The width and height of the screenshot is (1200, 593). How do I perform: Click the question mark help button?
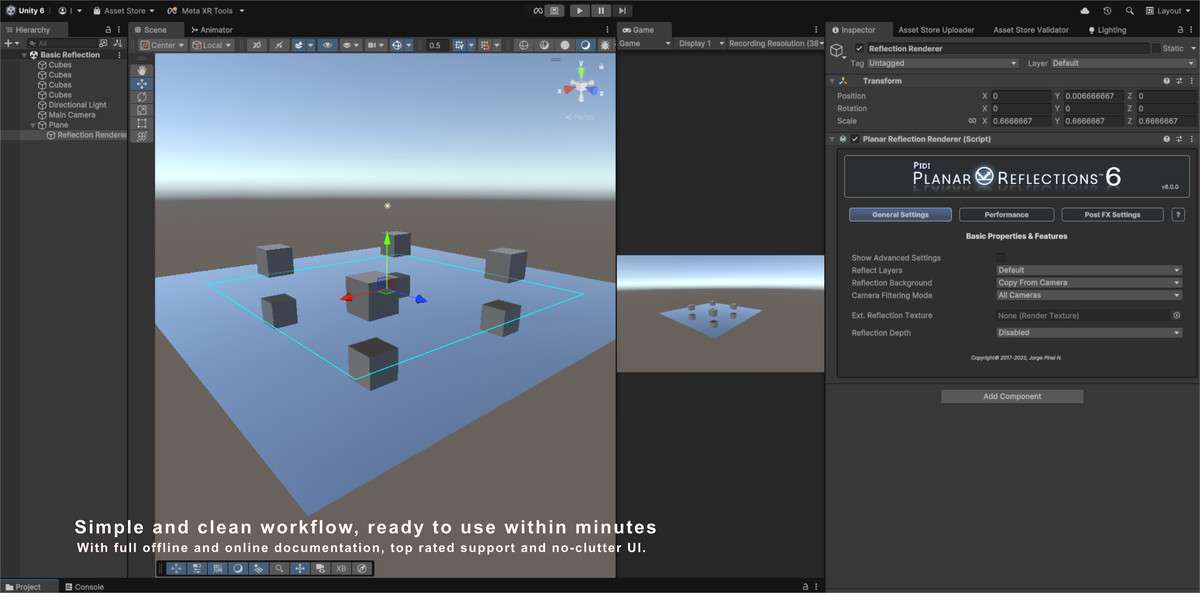(1178, 214)
